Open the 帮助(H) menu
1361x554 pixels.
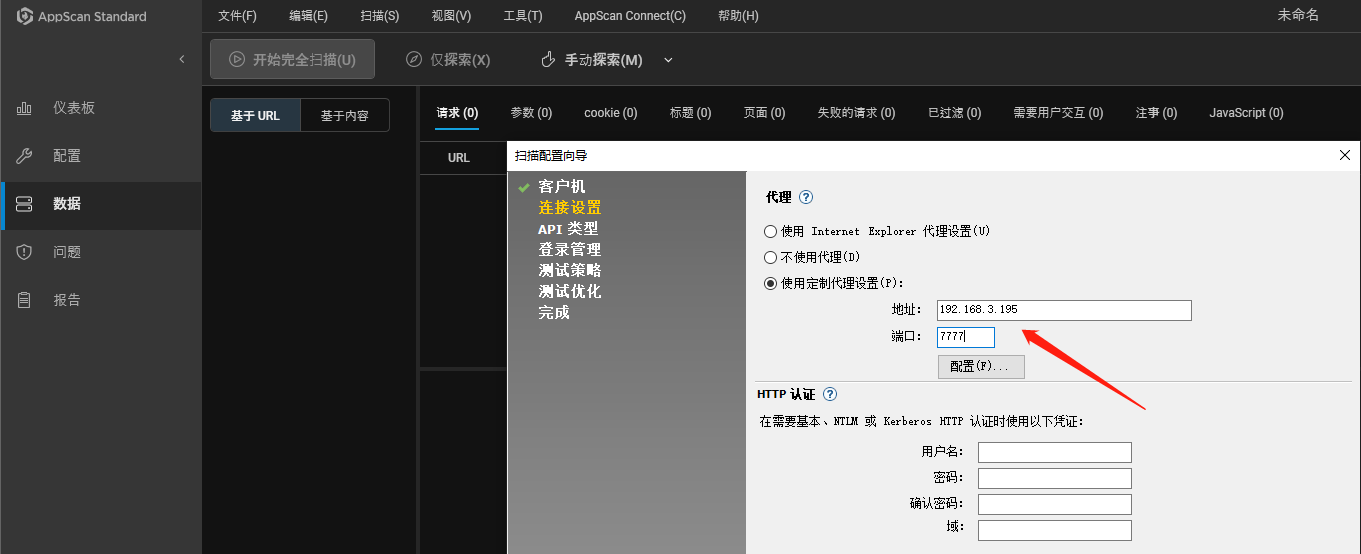pos(738,16)
